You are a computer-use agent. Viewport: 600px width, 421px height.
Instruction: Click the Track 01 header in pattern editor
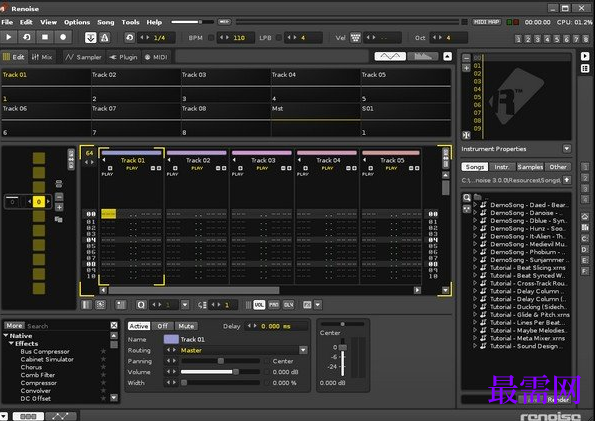(x=133, y=160)
